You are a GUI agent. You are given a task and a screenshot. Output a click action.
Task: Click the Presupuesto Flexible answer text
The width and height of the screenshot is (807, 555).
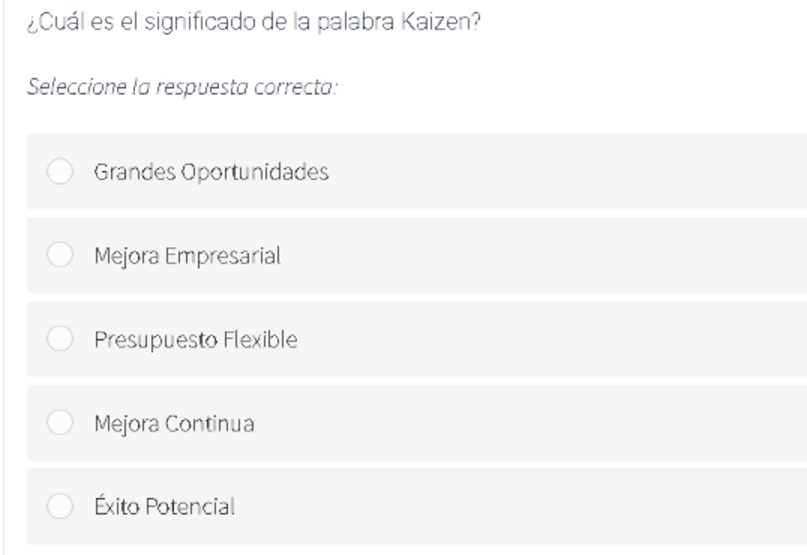[x=196, y=340]
